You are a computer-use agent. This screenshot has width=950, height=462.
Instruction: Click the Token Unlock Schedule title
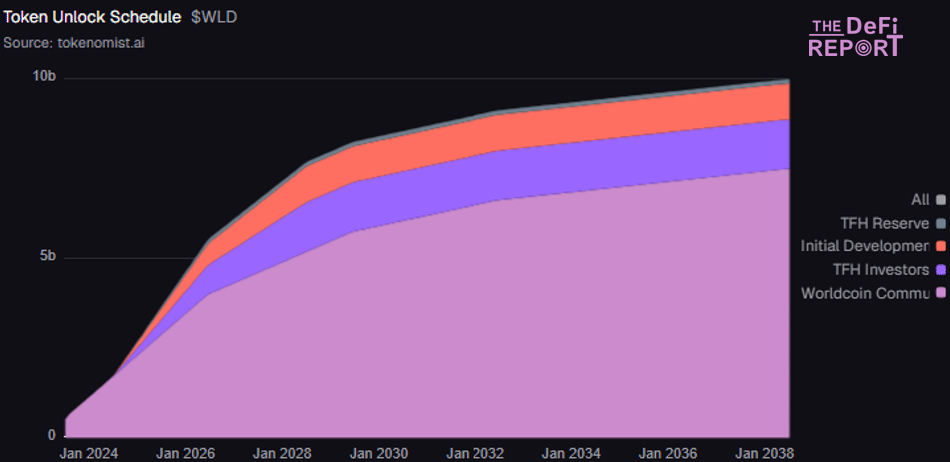[93, 18]
